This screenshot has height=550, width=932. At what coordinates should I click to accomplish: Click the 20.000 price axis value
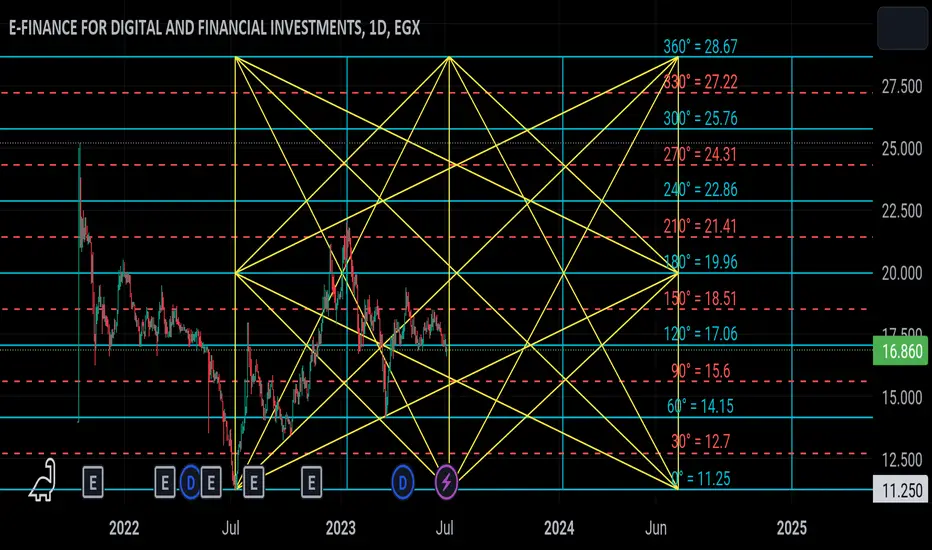(902, 273)
